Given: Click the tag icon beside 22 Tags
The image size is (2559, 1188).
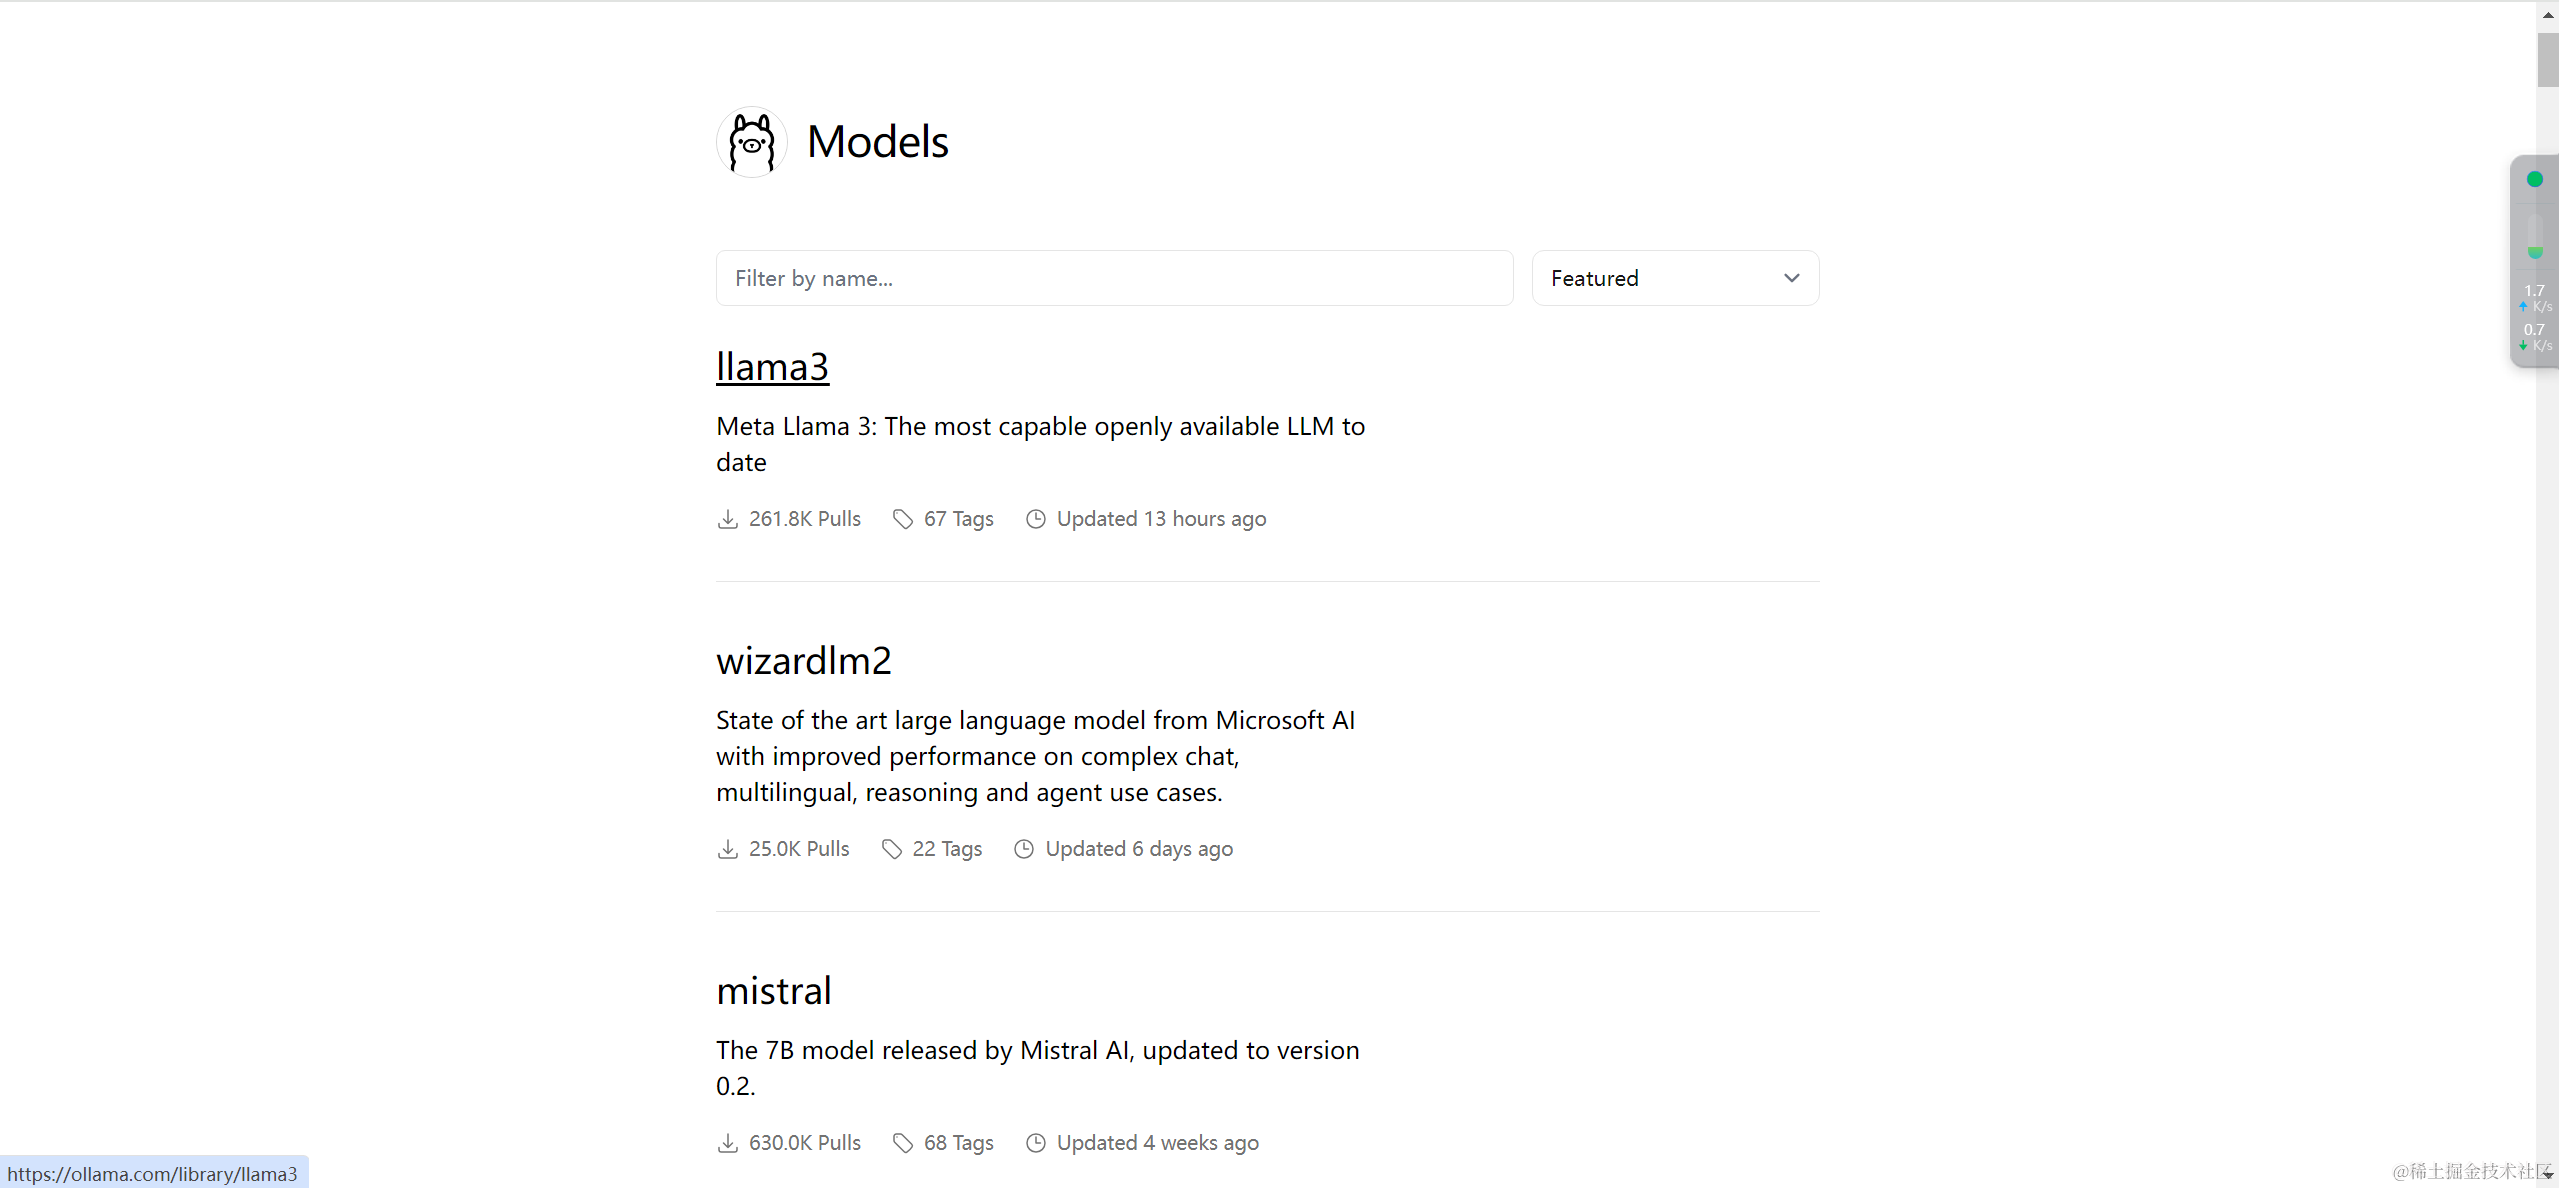Looking at the screenshot, I should 892,849.
